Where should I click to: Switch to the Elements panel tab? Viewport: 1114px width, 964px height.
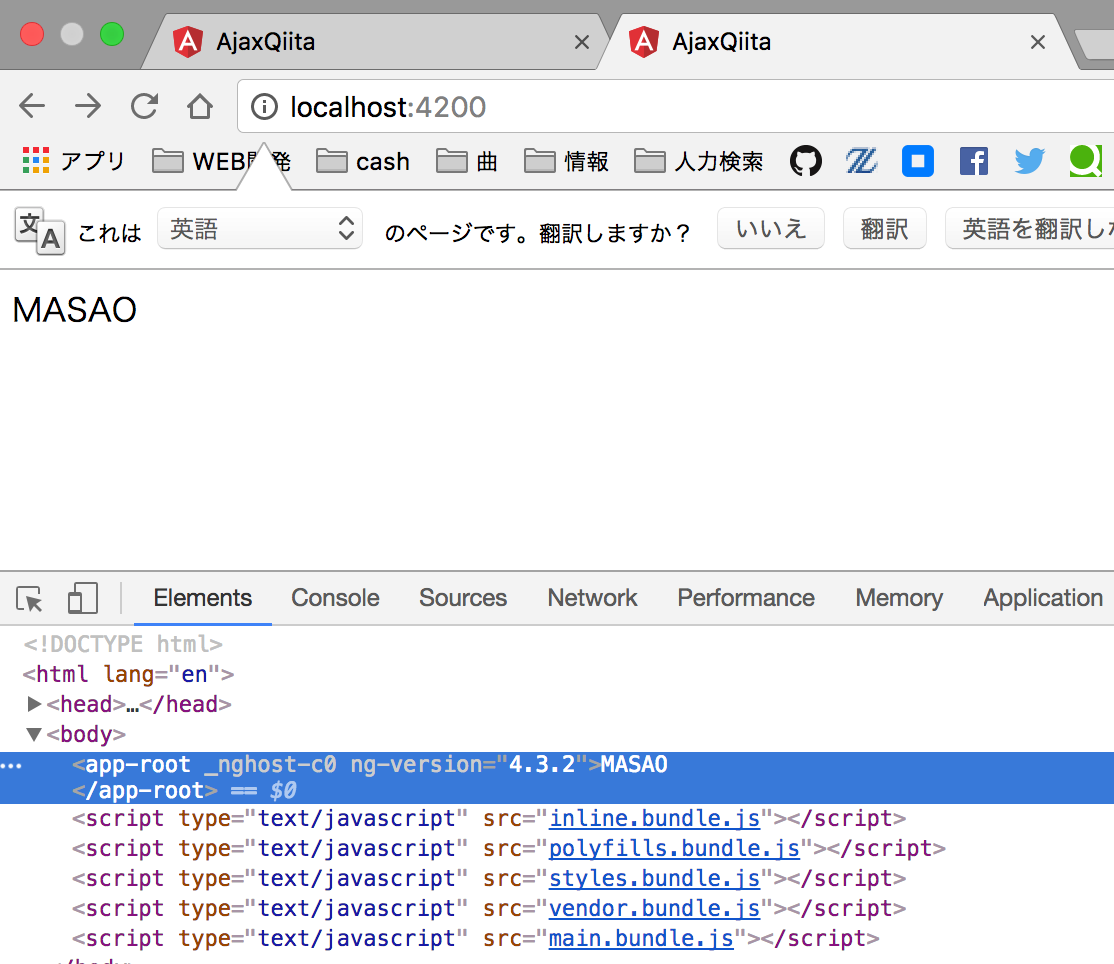pos(202,598)
